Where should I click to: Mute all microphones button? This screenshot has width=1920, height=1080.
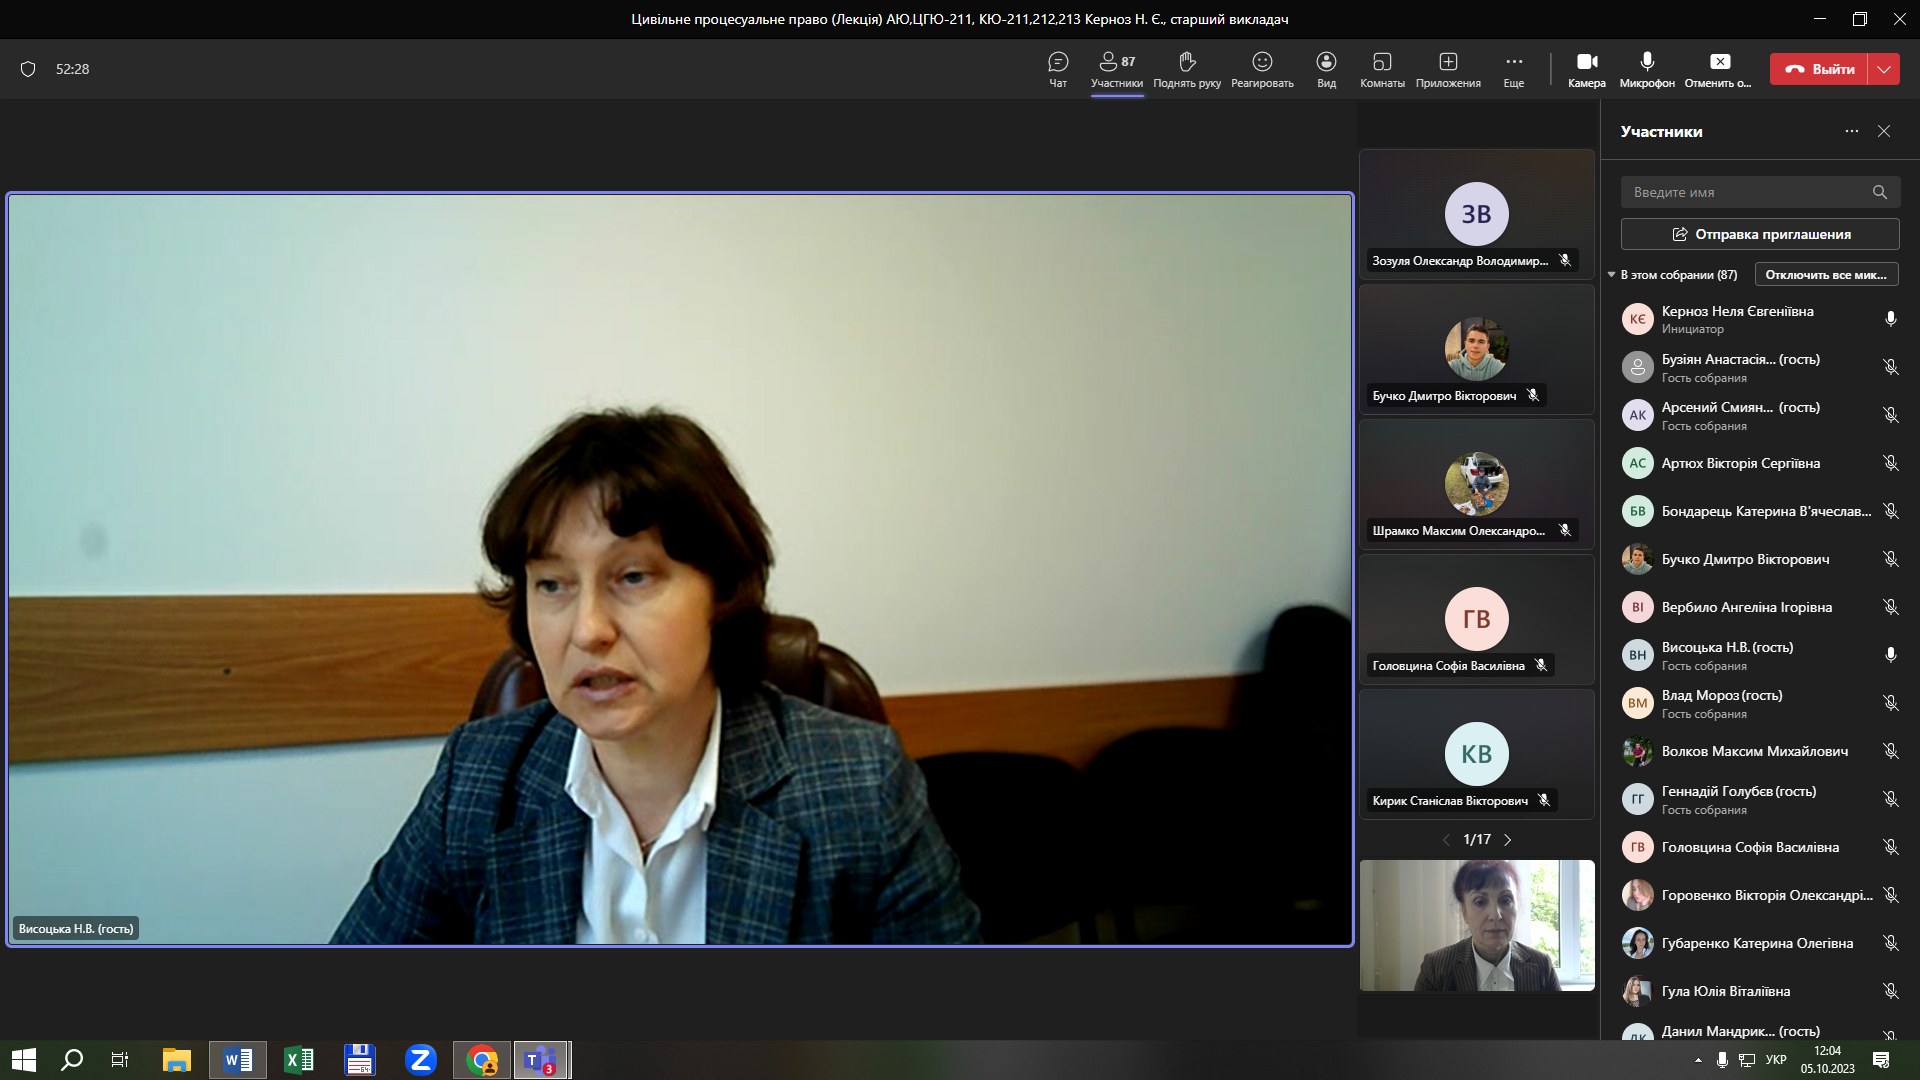pos(1826,274)
